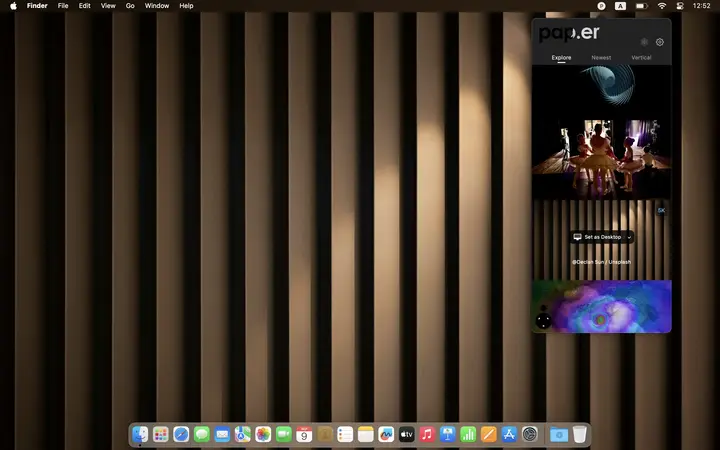
Task: Switch input source via A icon
Action: click(621, 6)
